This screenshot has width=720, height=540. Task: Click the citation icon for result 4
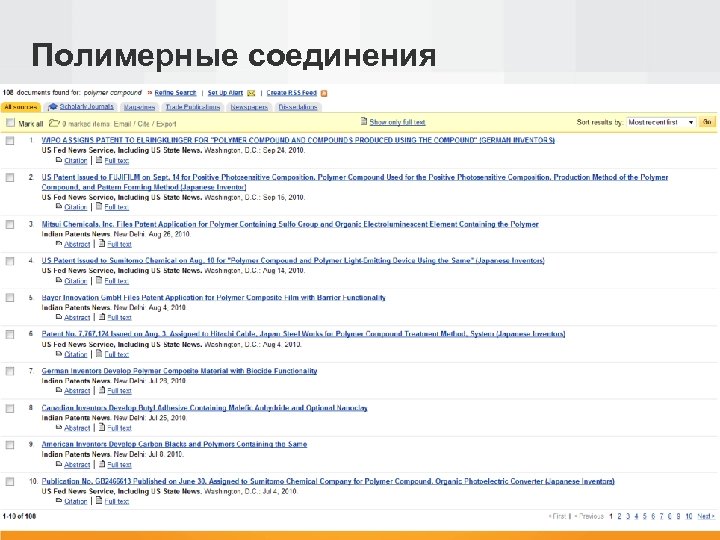(59, 280)
